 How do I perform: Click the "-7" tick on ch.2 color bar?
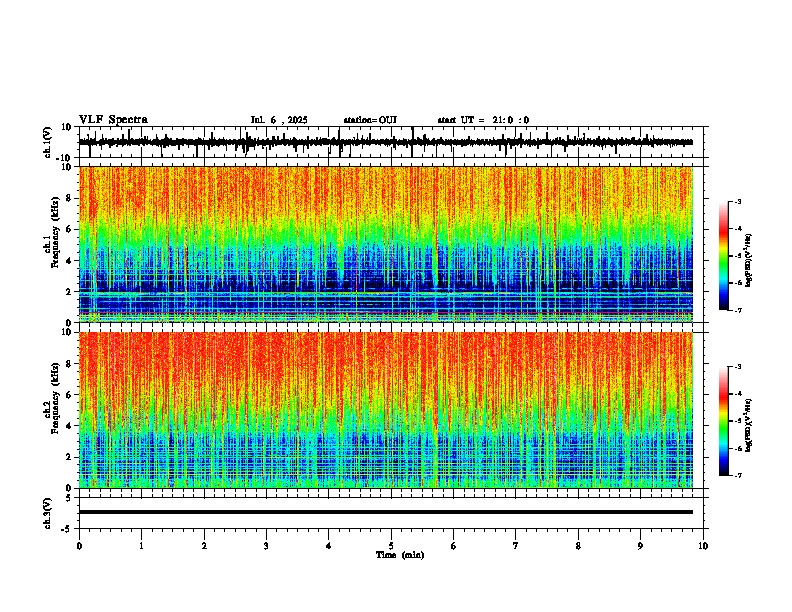pos(738,476)
